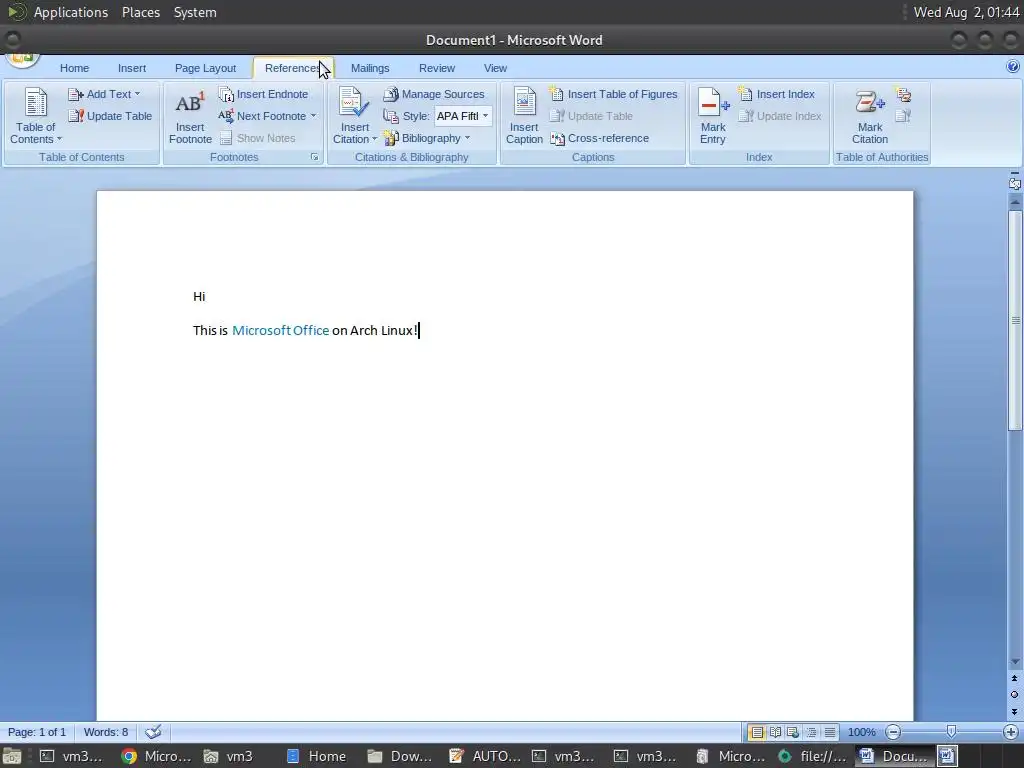
Task: Switch to Draft view
Action: [x=829, y=732]
